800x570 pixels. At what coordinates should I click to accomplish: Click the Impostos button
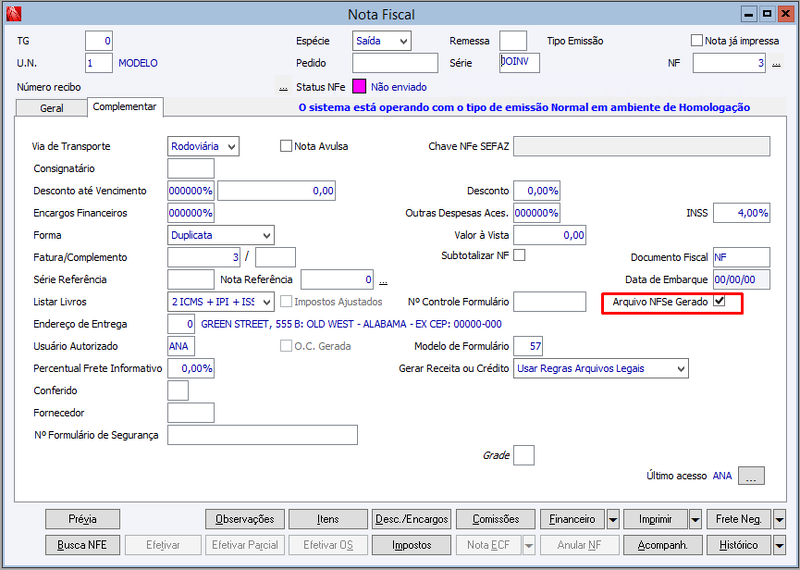click(411, 546)
